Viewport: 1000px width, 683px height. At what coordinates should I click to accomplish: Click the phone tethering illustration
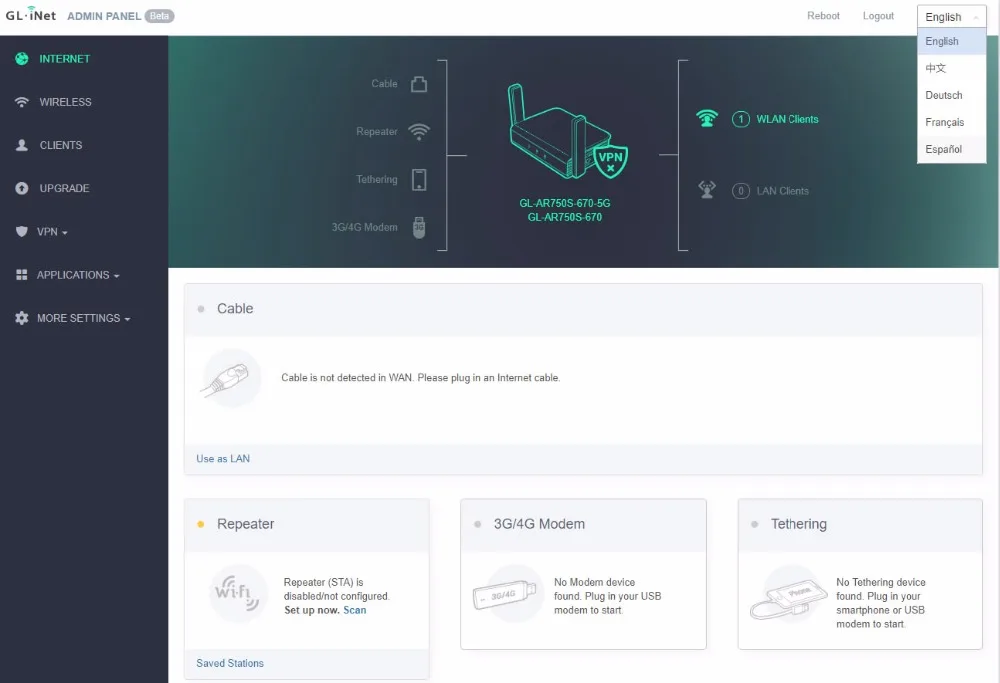coord(788,594)
